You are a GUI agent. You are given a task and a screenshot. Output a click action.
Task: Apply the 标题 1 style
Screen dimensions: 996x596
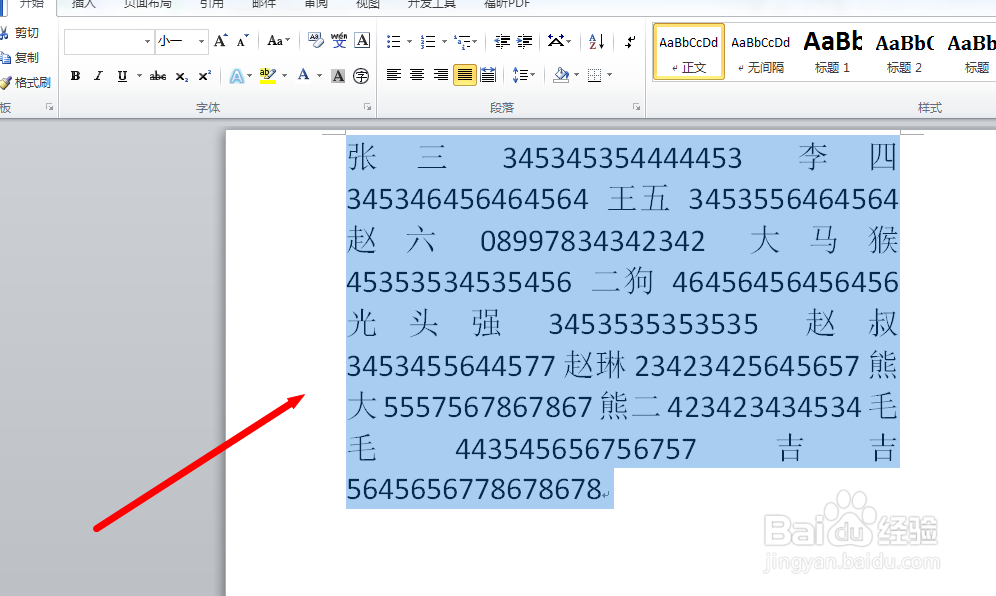click(832, 52)
